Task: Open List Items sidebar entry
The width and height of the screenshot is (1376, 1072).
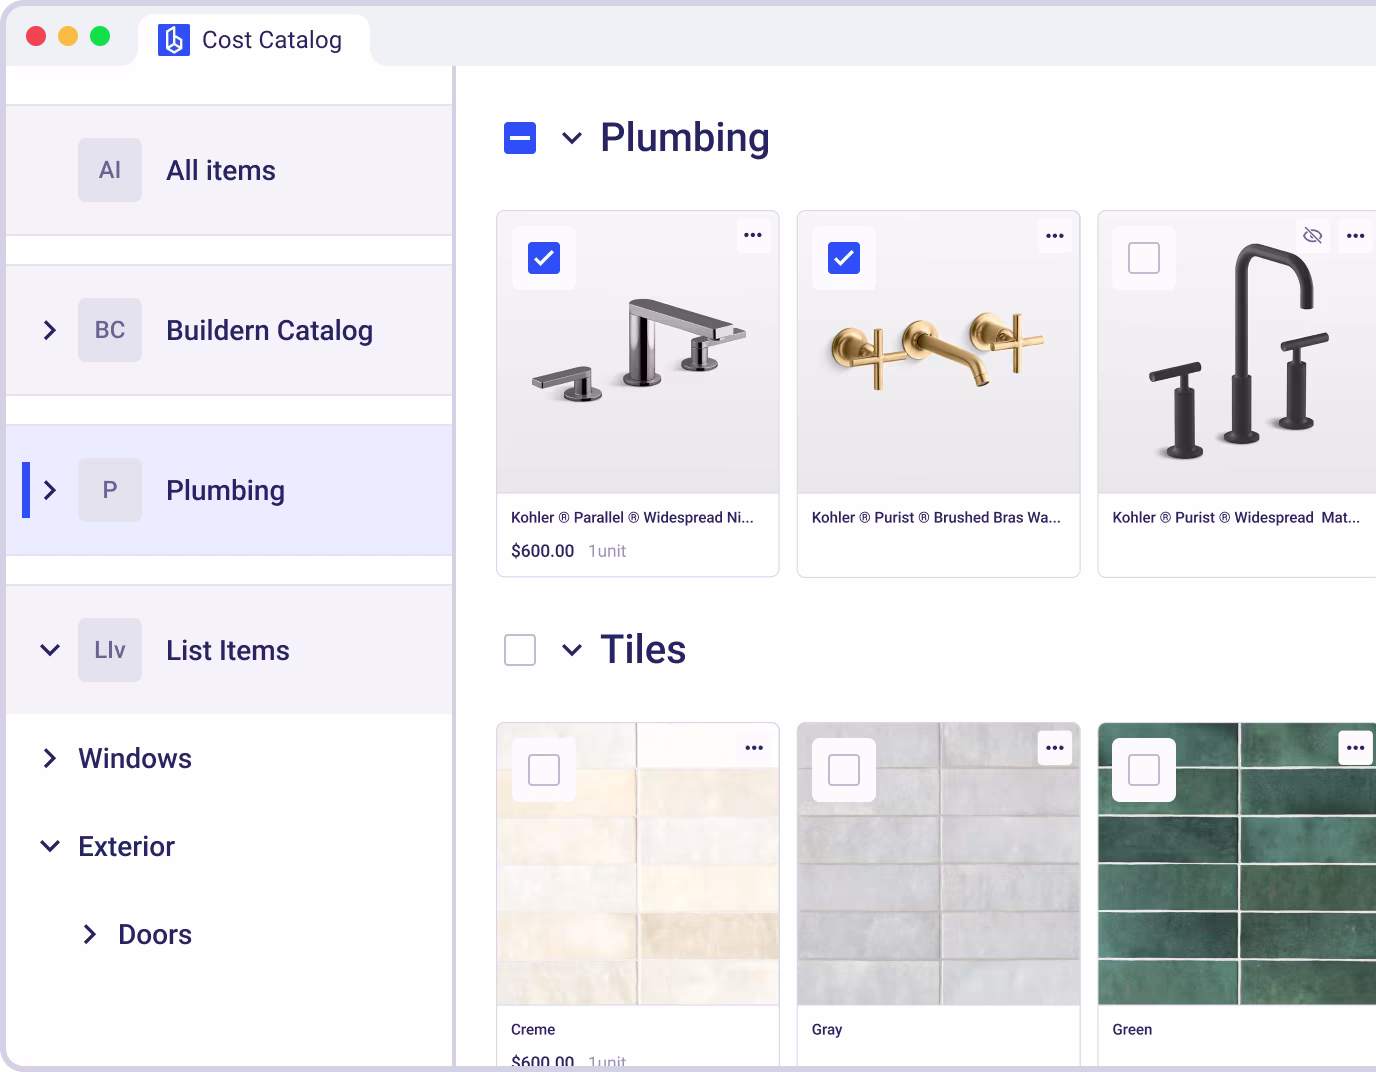Action: click(x=229, y=650)
